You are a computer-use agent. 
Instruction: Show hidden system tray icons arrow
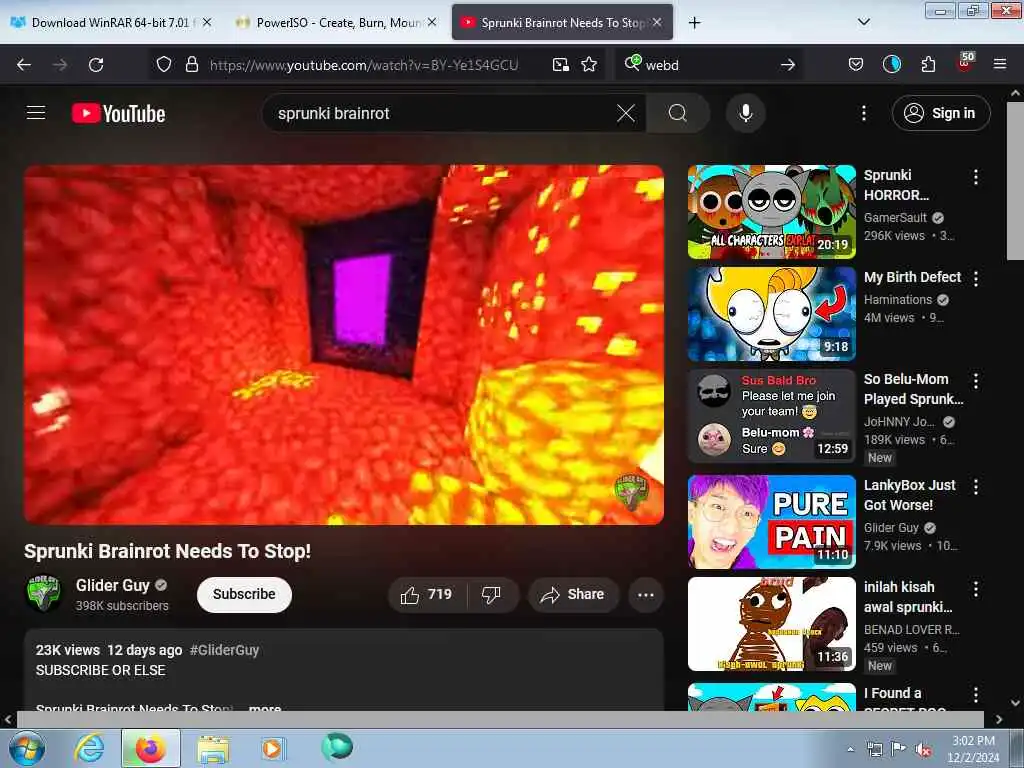850,749
